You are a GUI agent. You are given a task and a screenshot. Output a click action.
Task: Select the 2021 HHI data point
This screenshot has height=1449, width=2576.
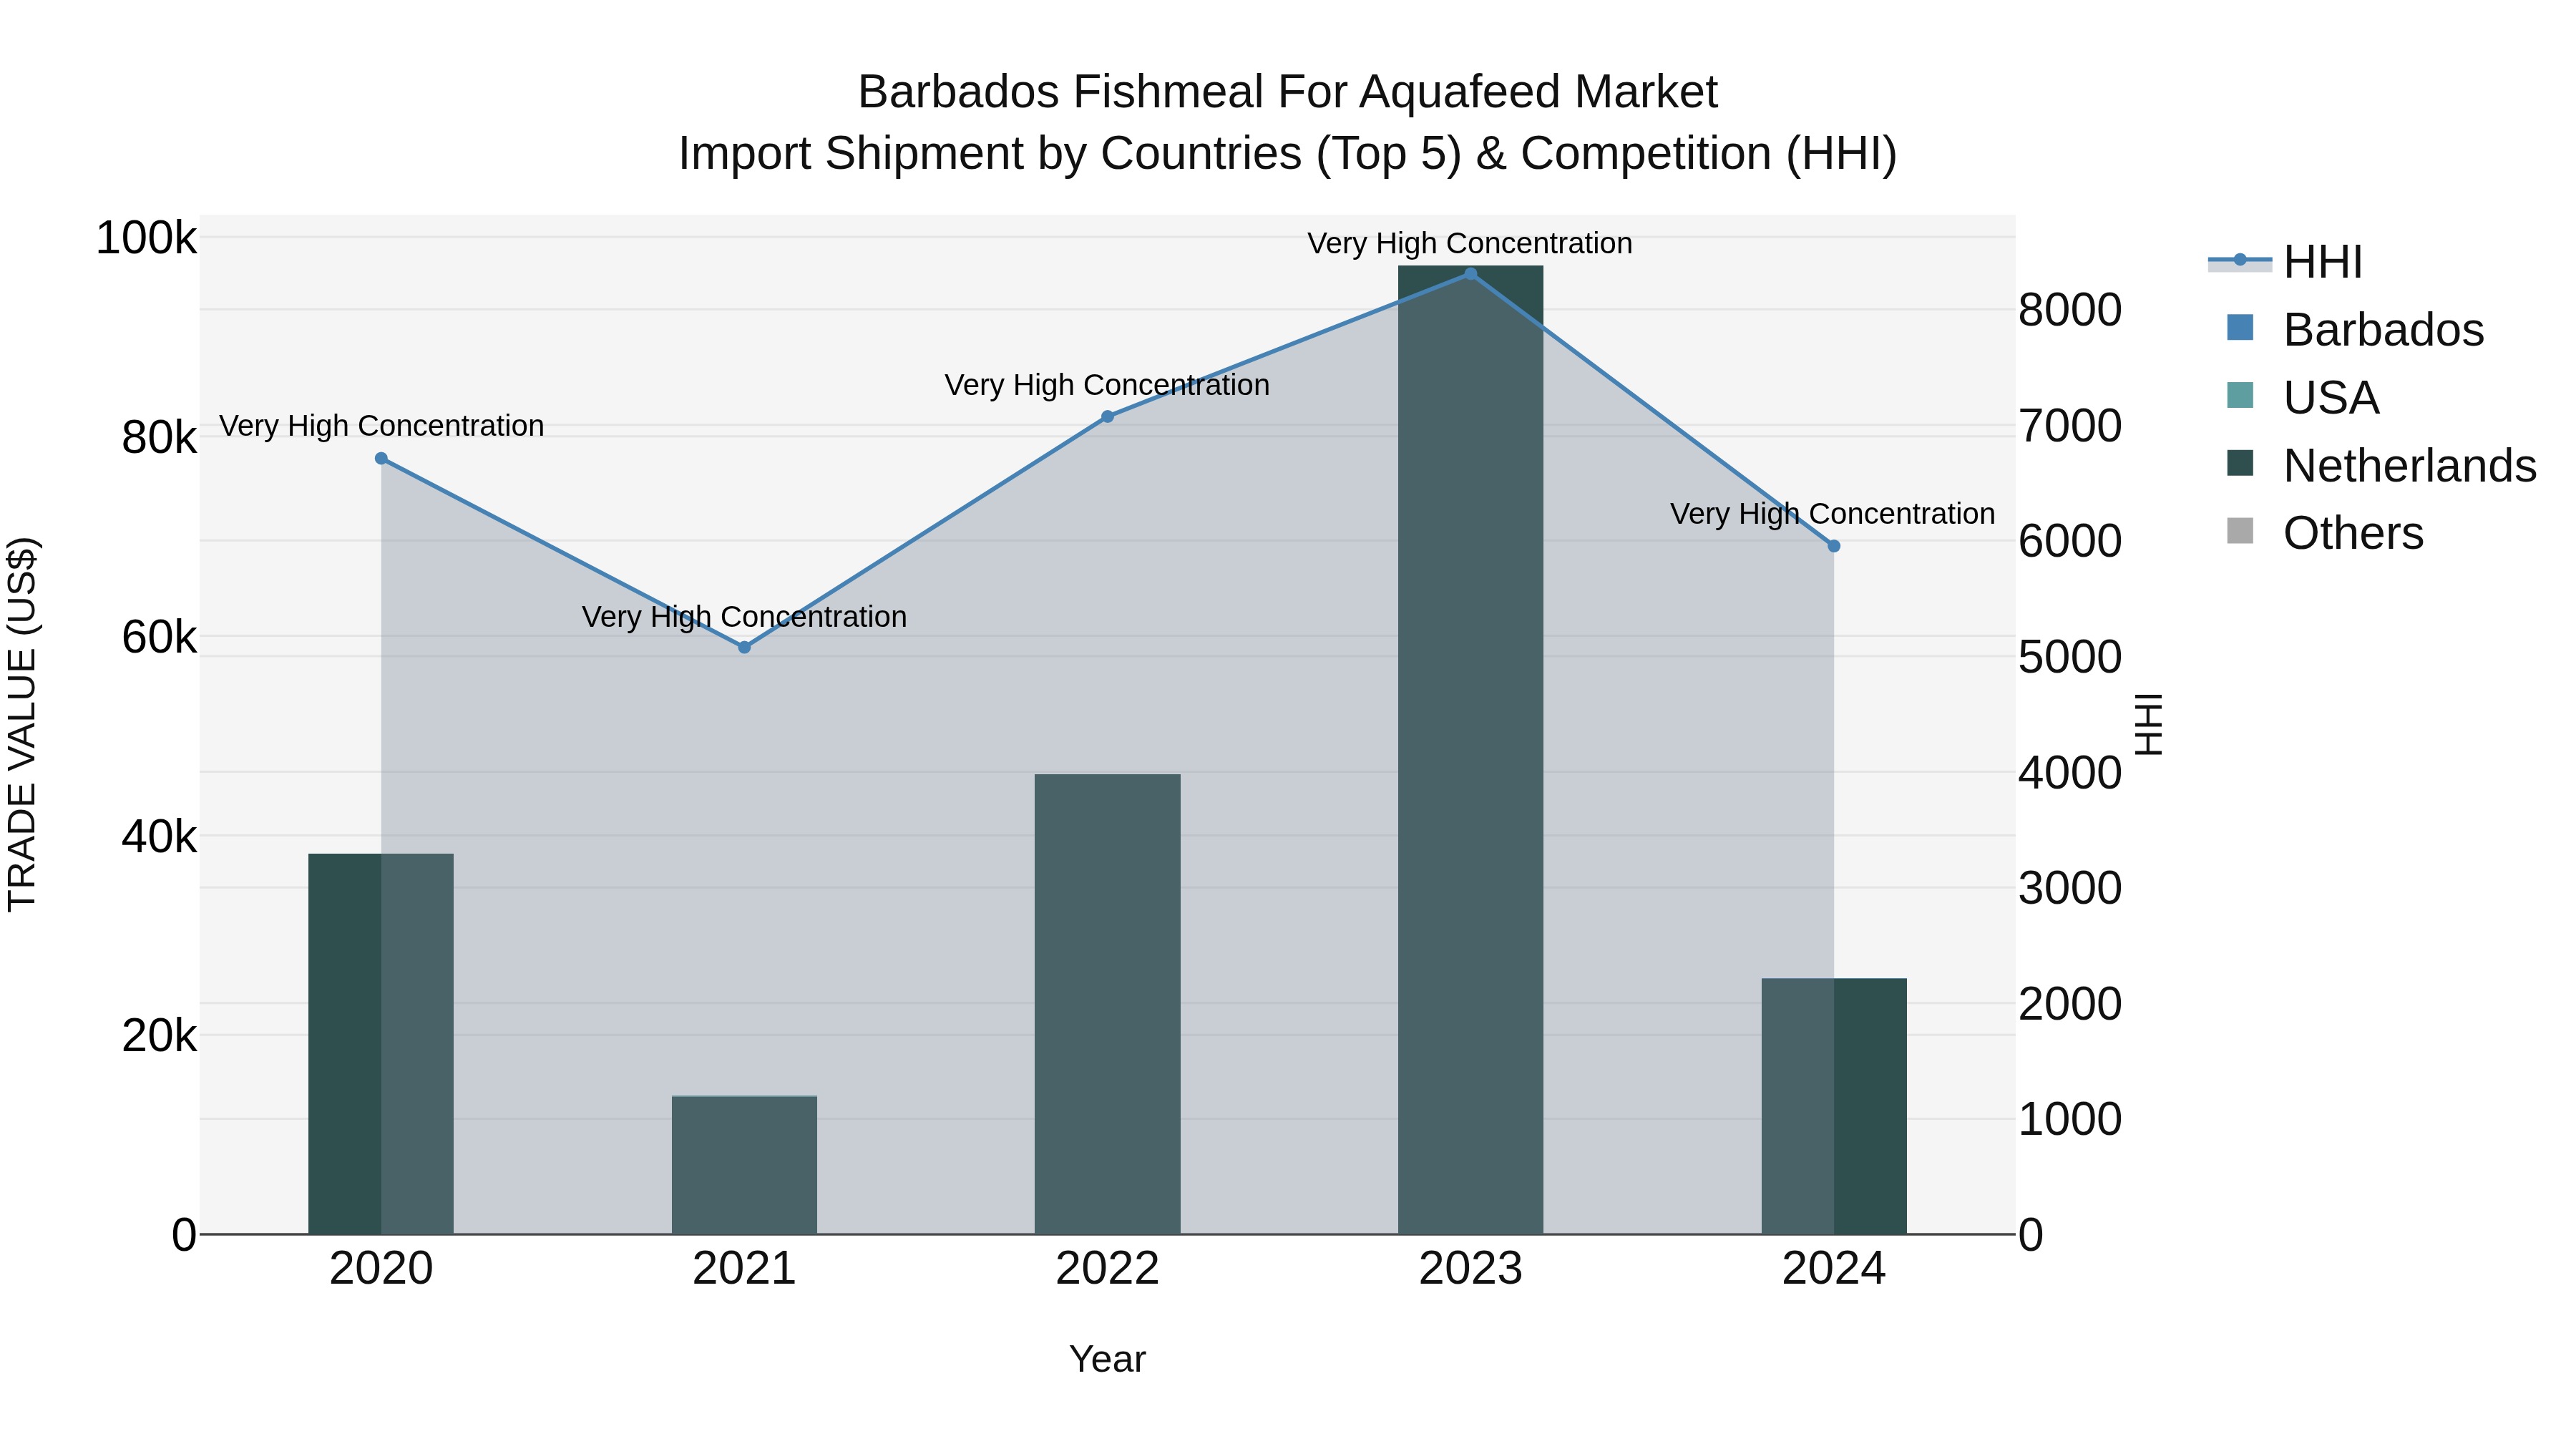[744, 648]
